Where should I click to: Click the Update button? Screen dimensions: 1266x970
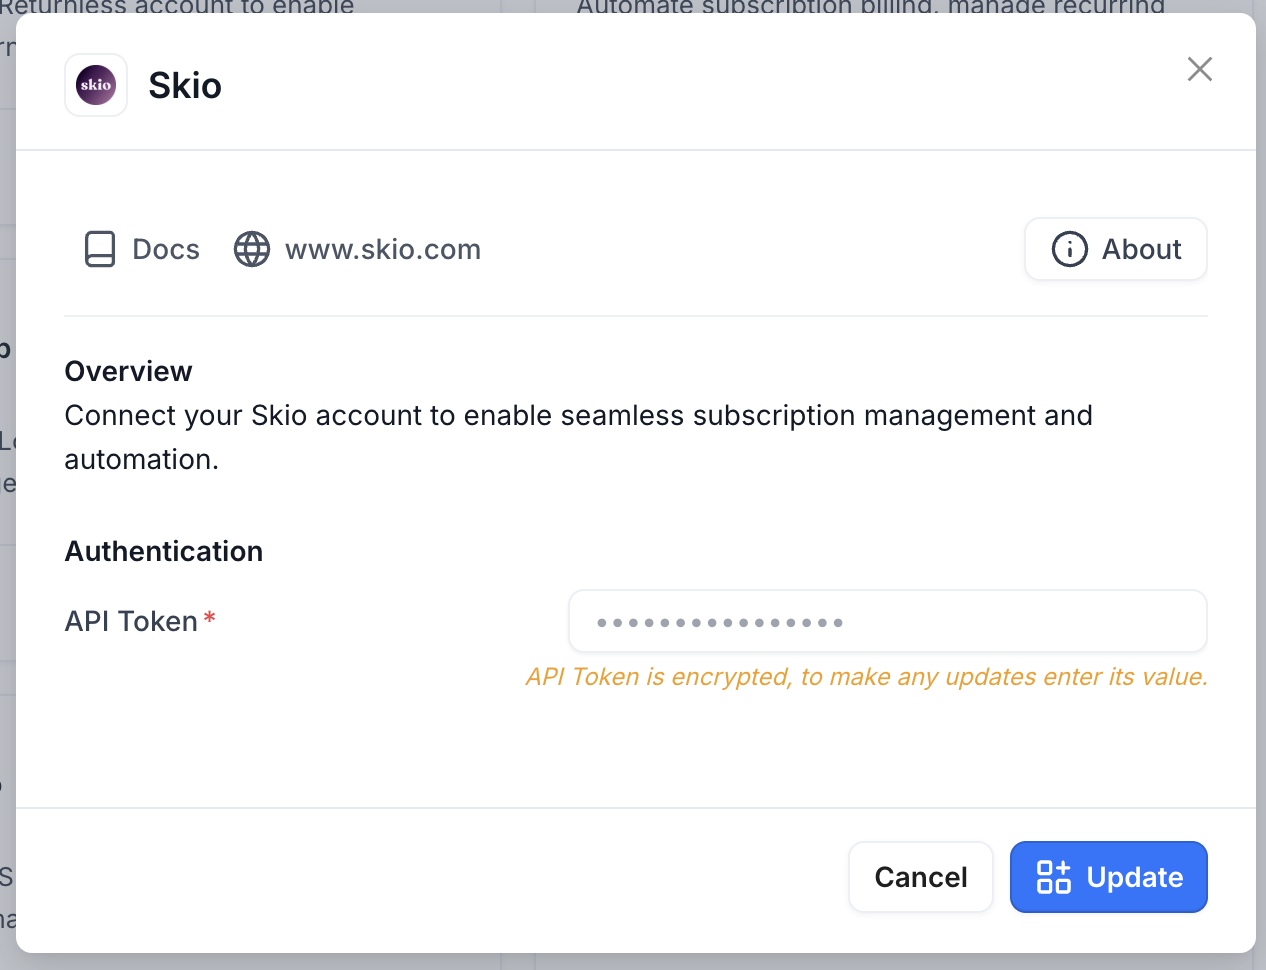pyautogui.click(x=1109, y=877)
